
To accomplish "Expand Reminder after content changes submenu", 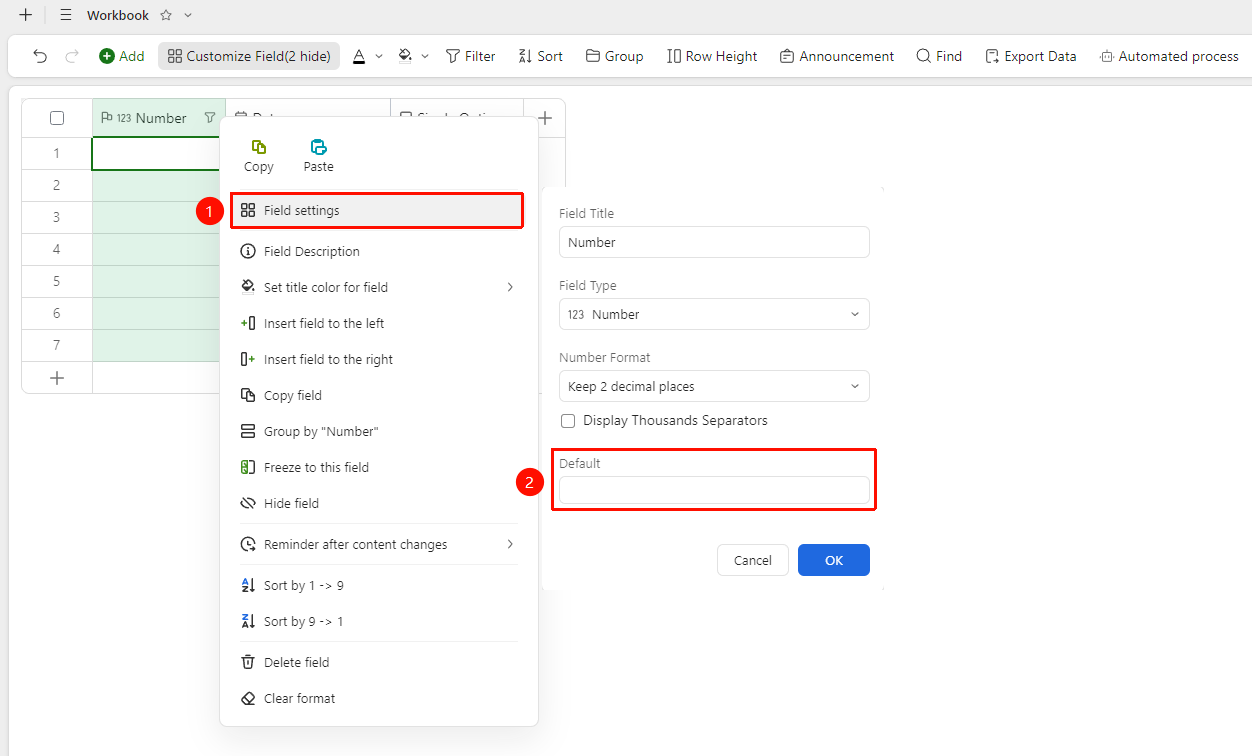I will pyautogui.click(x=379, y=544).
